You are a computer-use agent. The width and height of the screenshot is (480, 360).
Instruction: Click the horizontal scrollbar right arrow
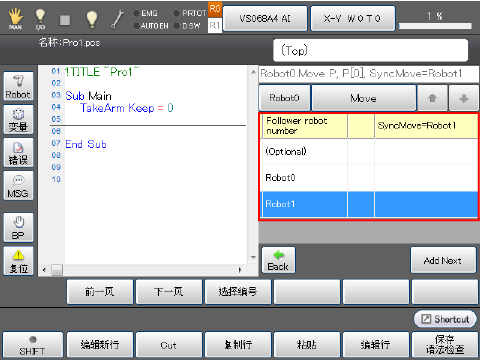click(x=240, y=270)
